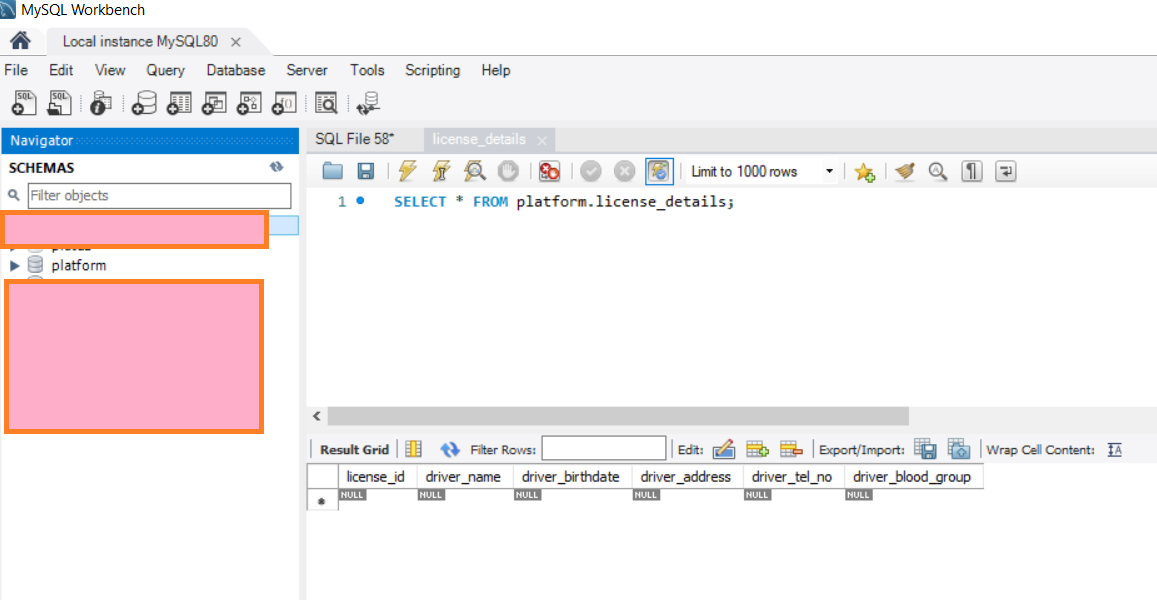
Task: Beautify the SQL script with the broom icon
Action: [x=903, y=171]
